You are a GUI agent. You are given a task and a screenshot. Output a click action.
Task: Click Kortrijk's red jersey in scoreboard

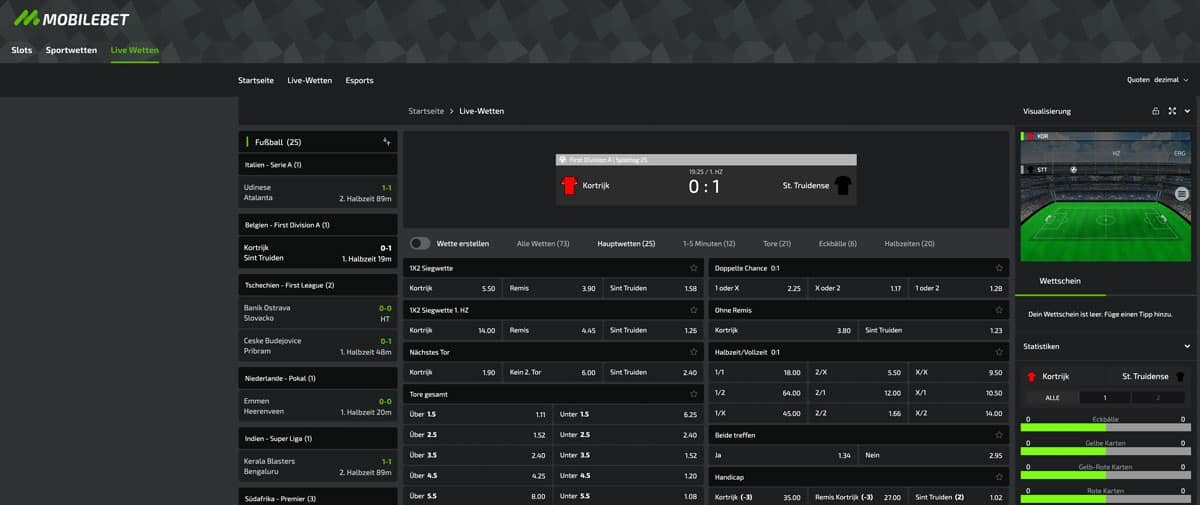pos(569,185)
